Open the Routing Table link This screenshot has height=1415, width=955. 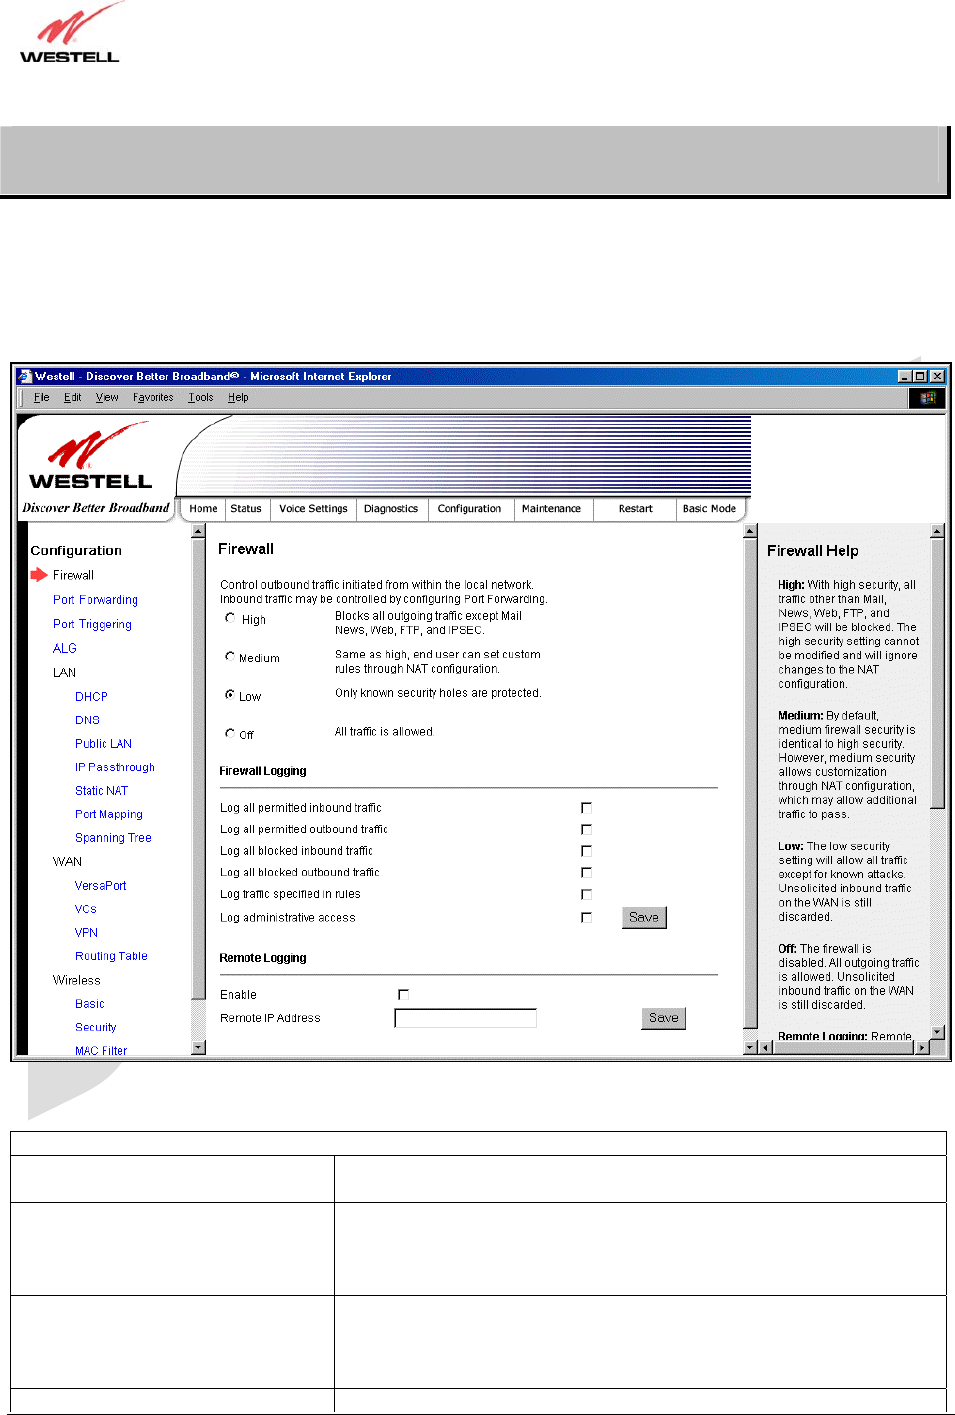[111, 956]
